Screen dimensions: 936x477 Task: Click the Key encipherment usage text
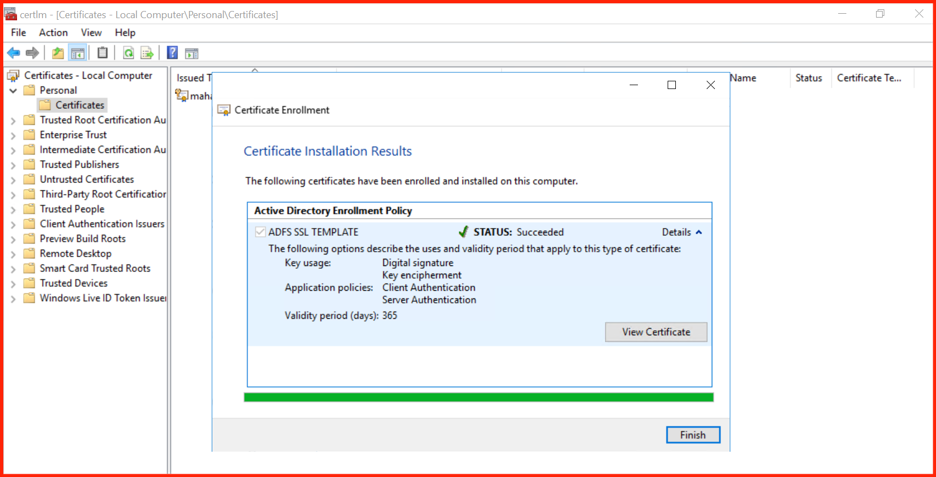(x=422, y=275)
